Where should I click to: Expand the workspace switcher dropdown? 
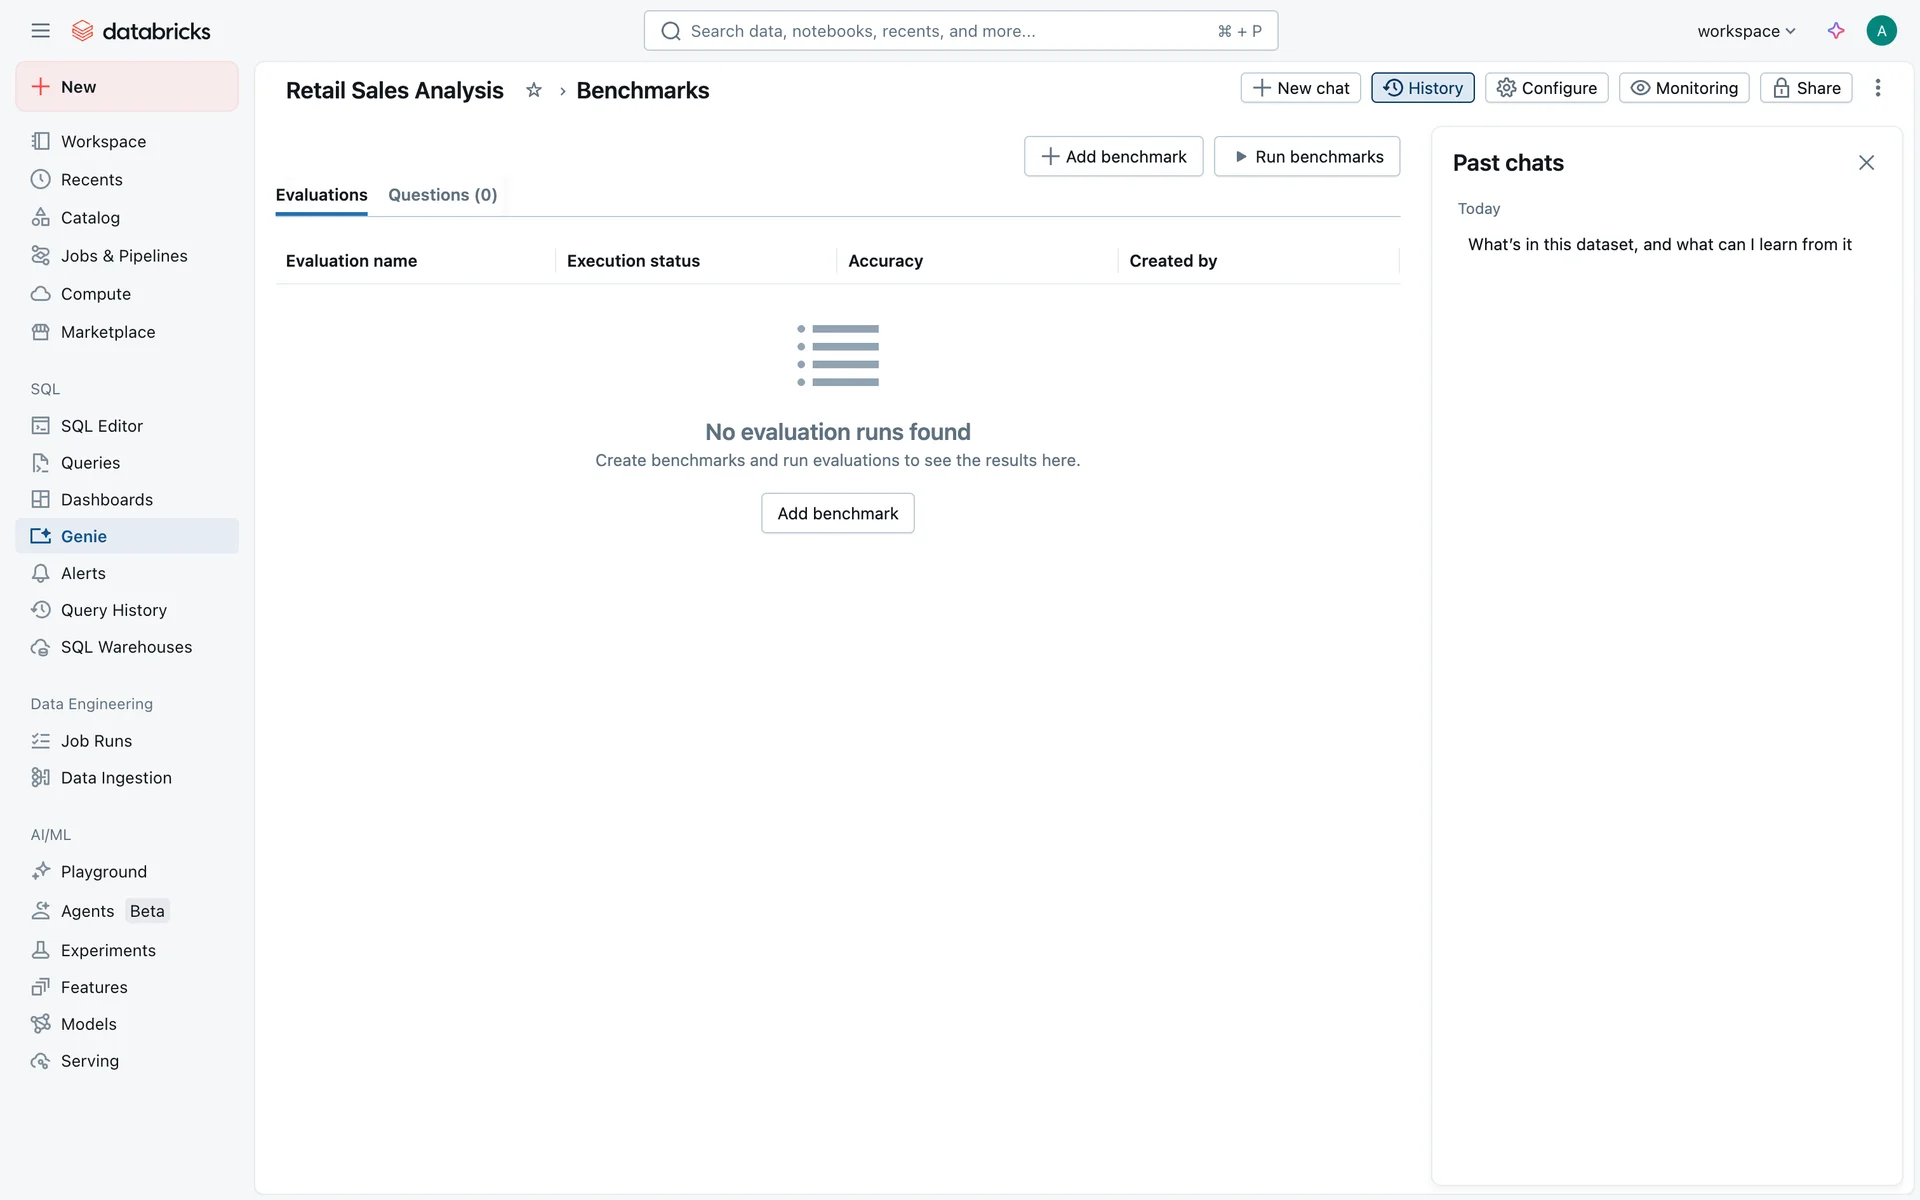pos(1746,31)
